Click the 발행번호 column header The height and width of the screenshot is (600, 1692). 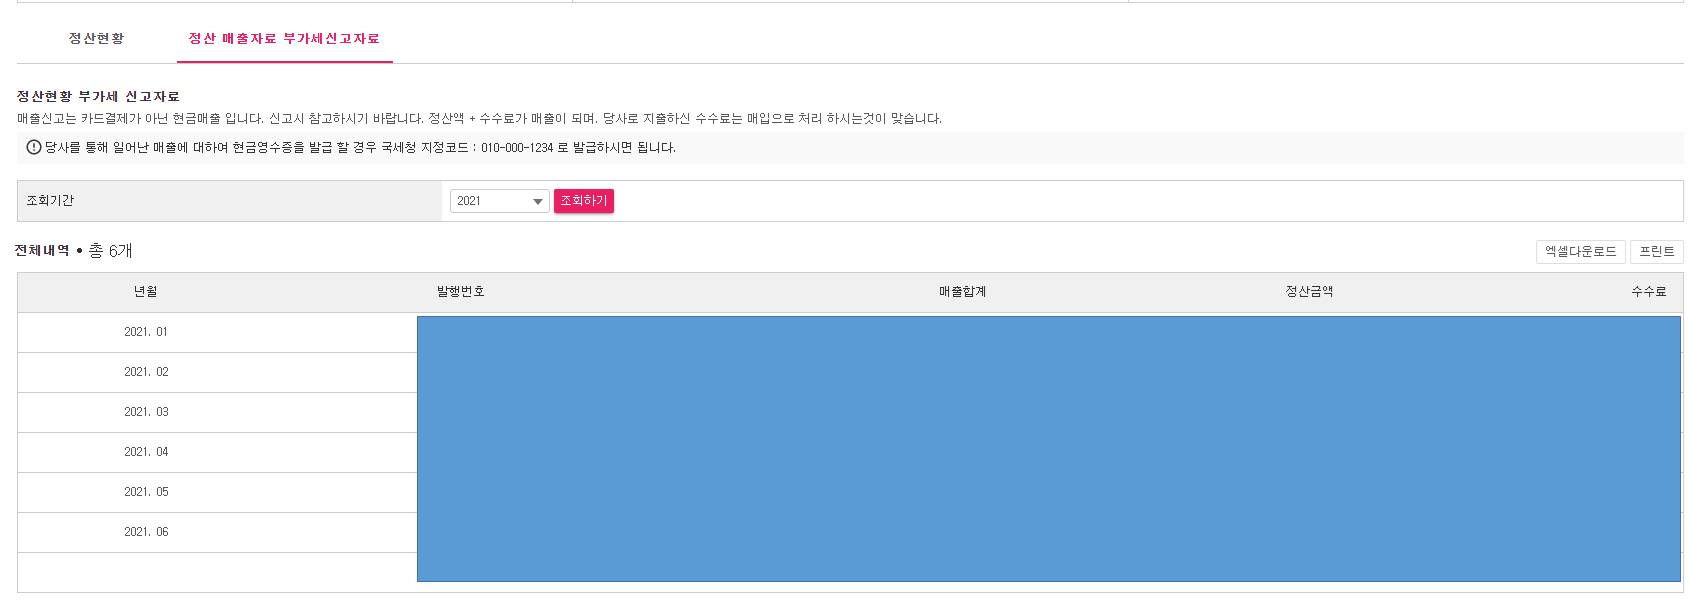point(461,292)
